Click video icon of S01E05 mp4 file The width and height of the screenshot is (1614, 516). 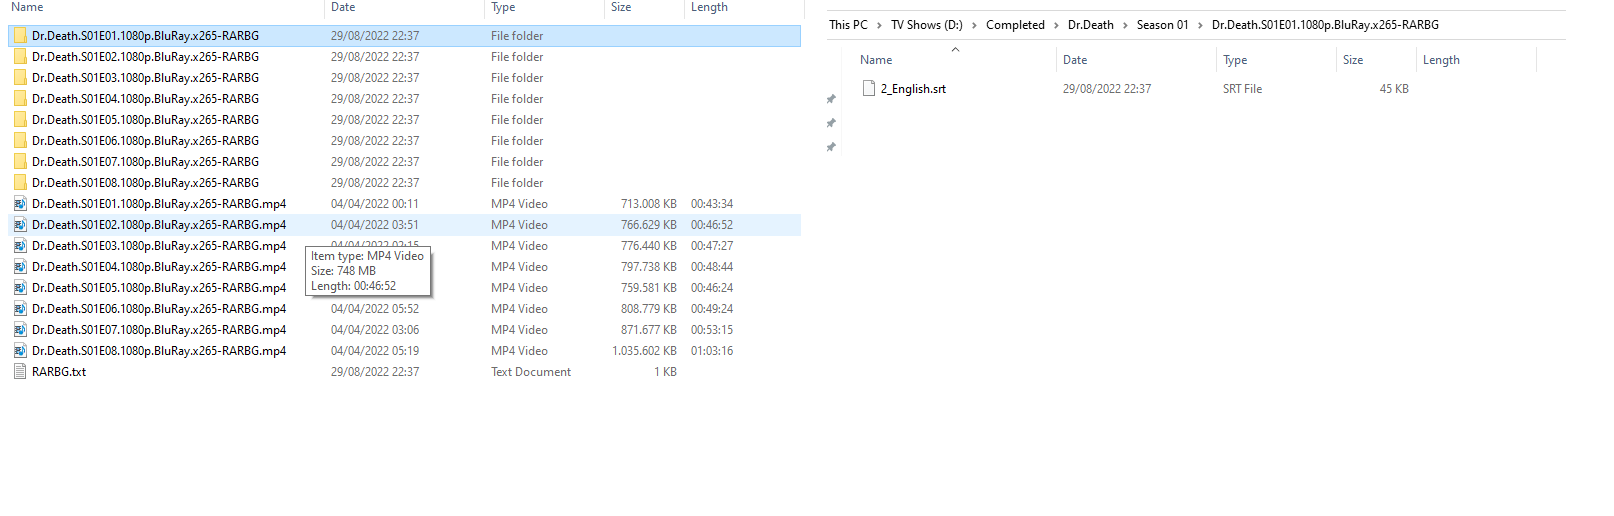20,288
